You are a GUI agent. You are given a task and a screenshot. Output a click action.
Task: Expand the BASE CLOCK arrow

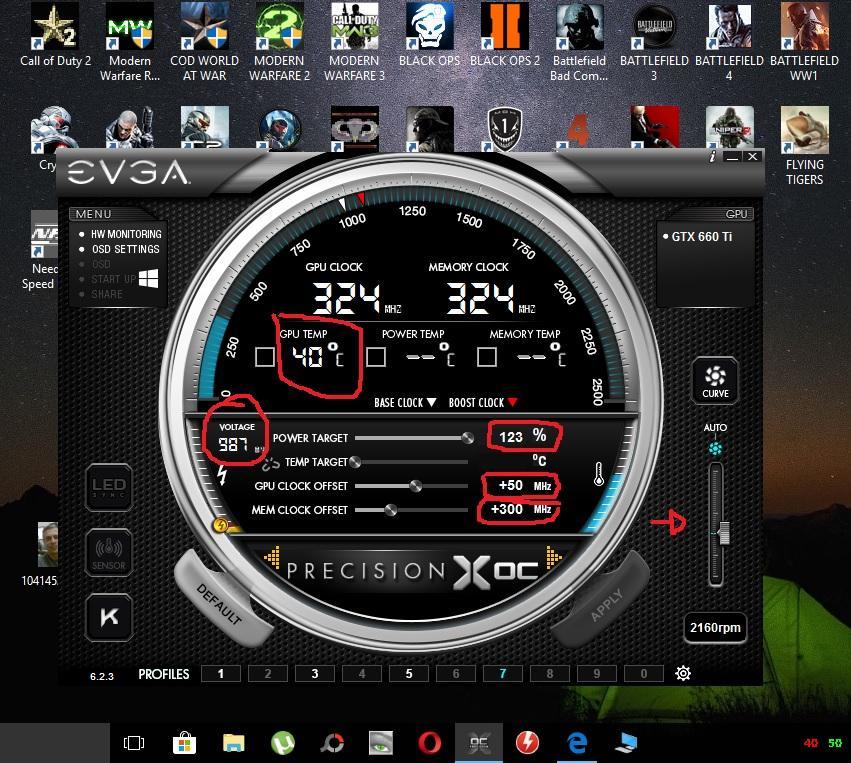click(431, 402)
